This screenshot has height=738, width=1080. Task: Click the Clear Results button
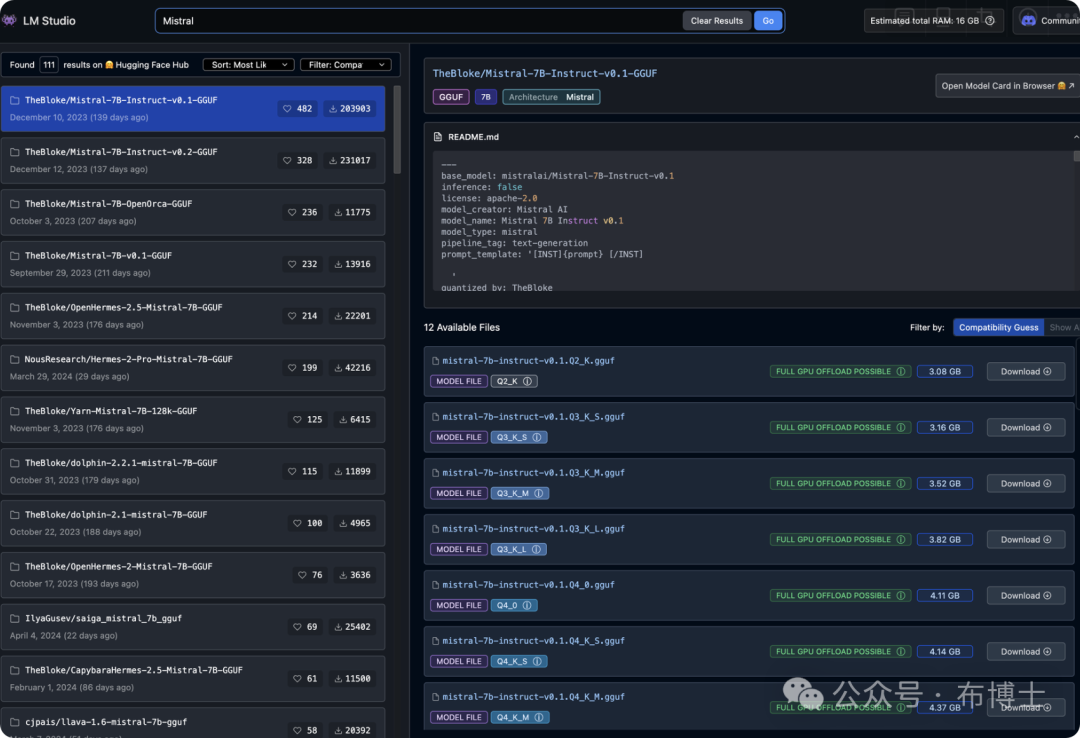(x=716, y=21)
